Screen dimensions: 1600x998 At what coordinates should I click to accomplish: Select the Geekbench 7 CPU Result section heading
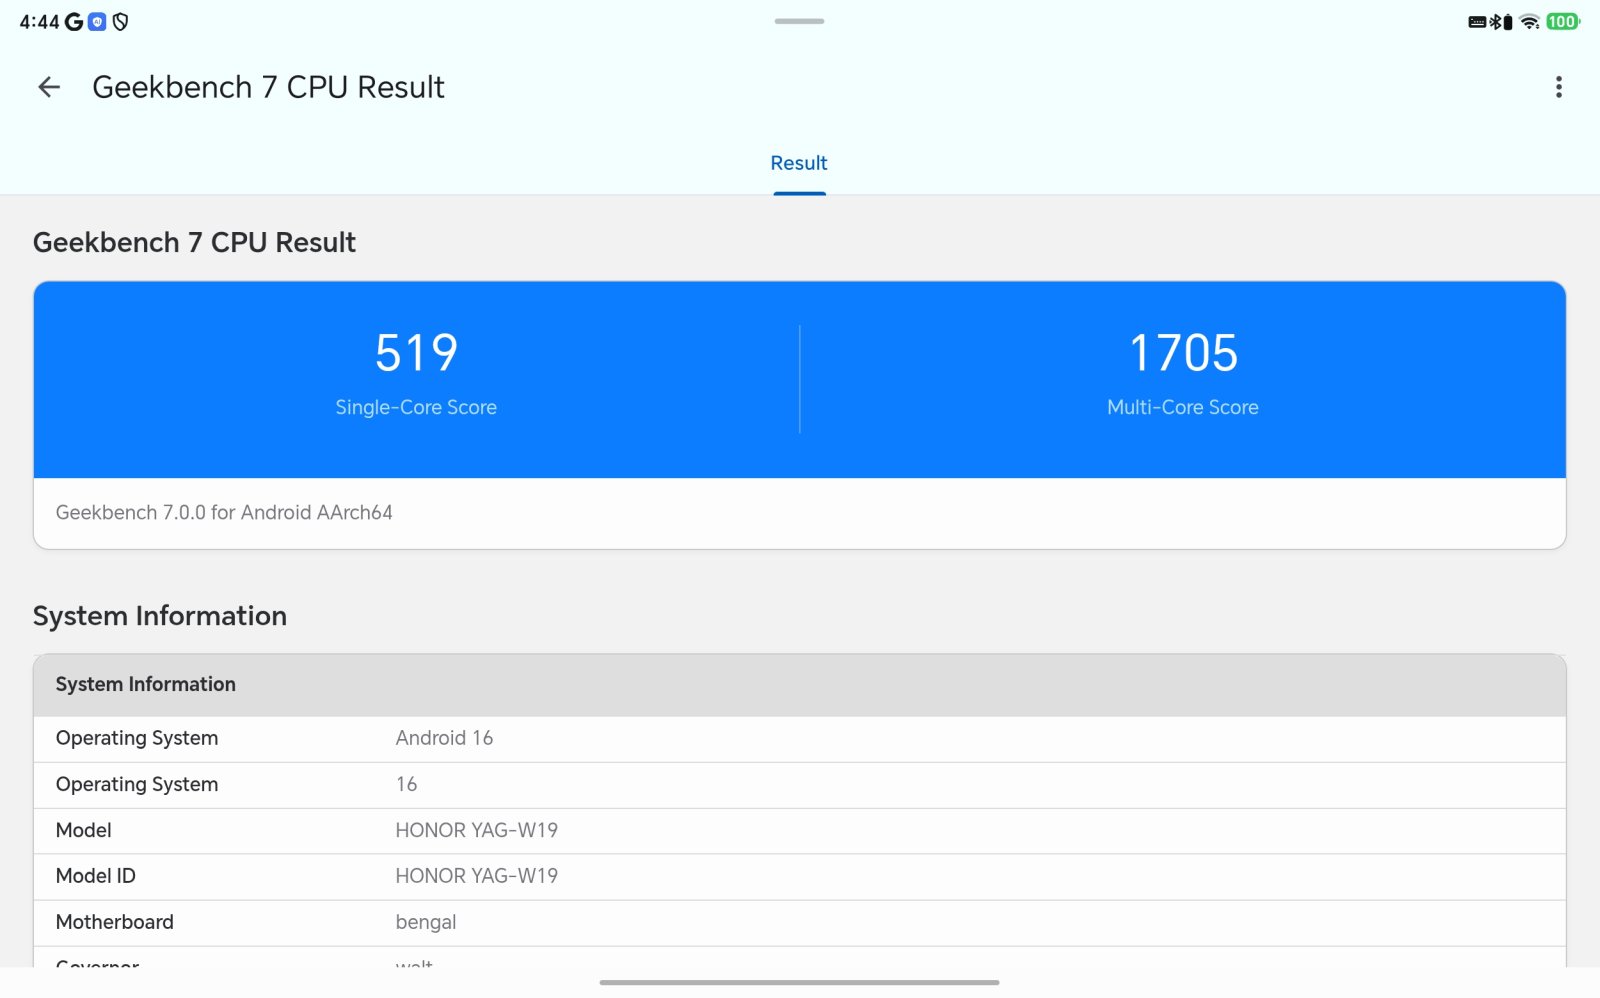[194, 242]
